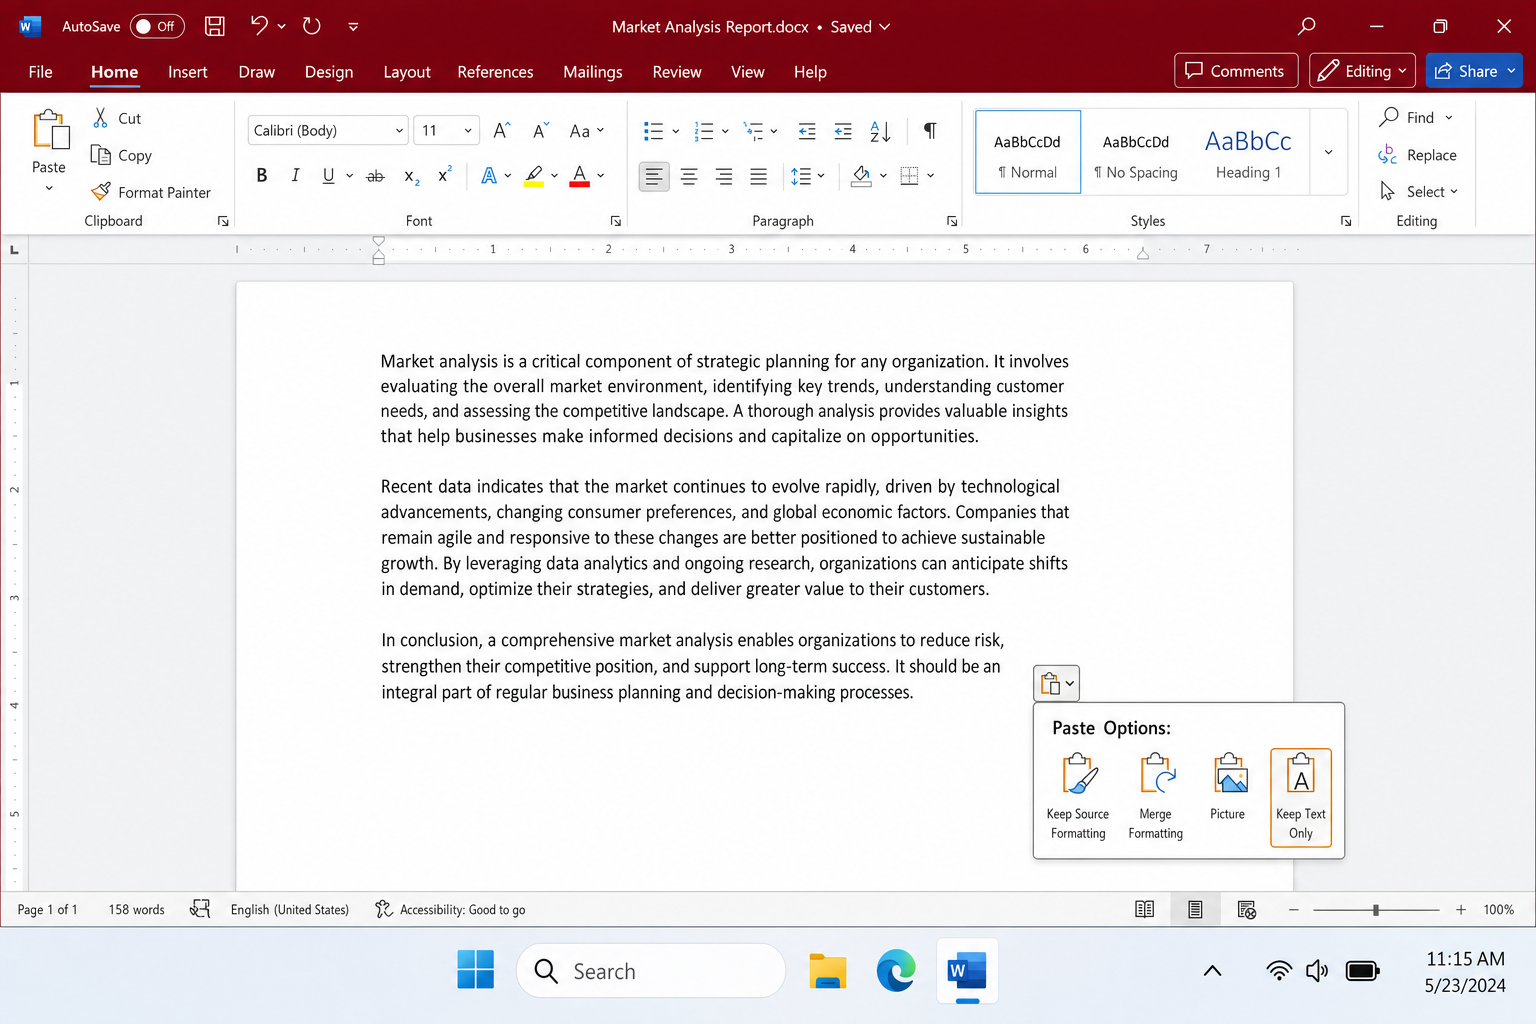Apply yellow text highlight color
Screen dimensions: 1536x1024
[x=534, y=176]
